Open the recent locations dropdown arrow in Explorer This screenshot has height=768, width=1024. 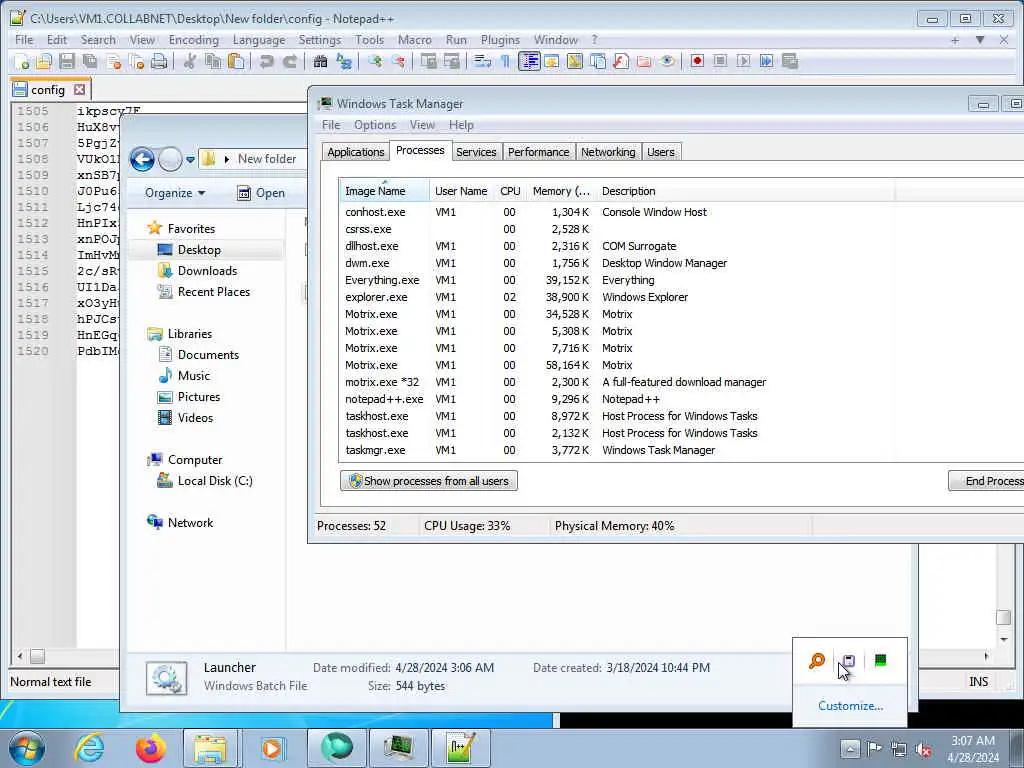(190, 159)
